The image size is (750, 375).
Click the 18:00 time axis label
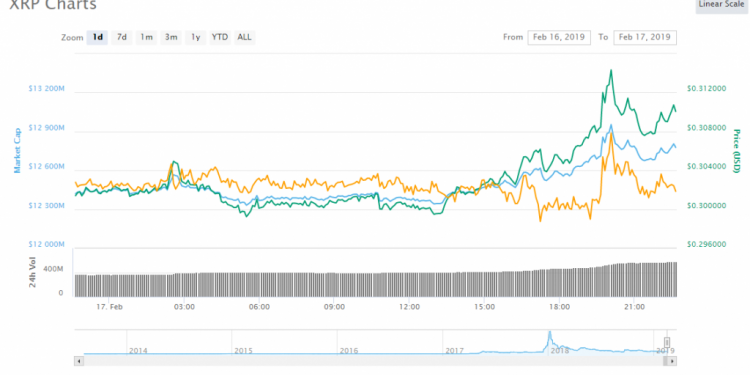tap(559, 307)
